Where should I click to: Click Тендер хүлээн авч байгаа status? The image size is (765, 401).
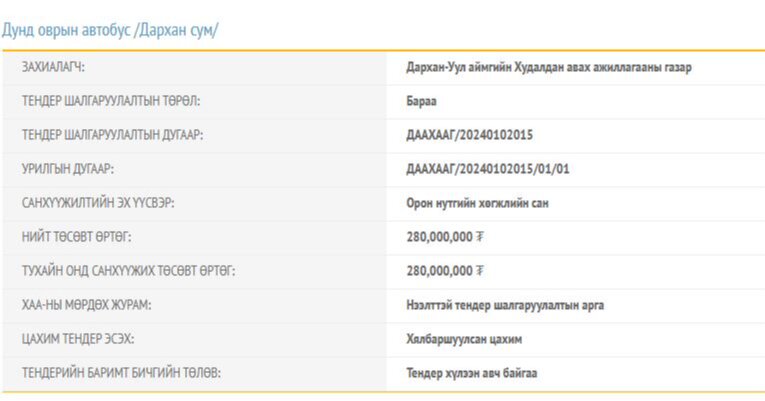pyautogui.click(x=471, y=373)
